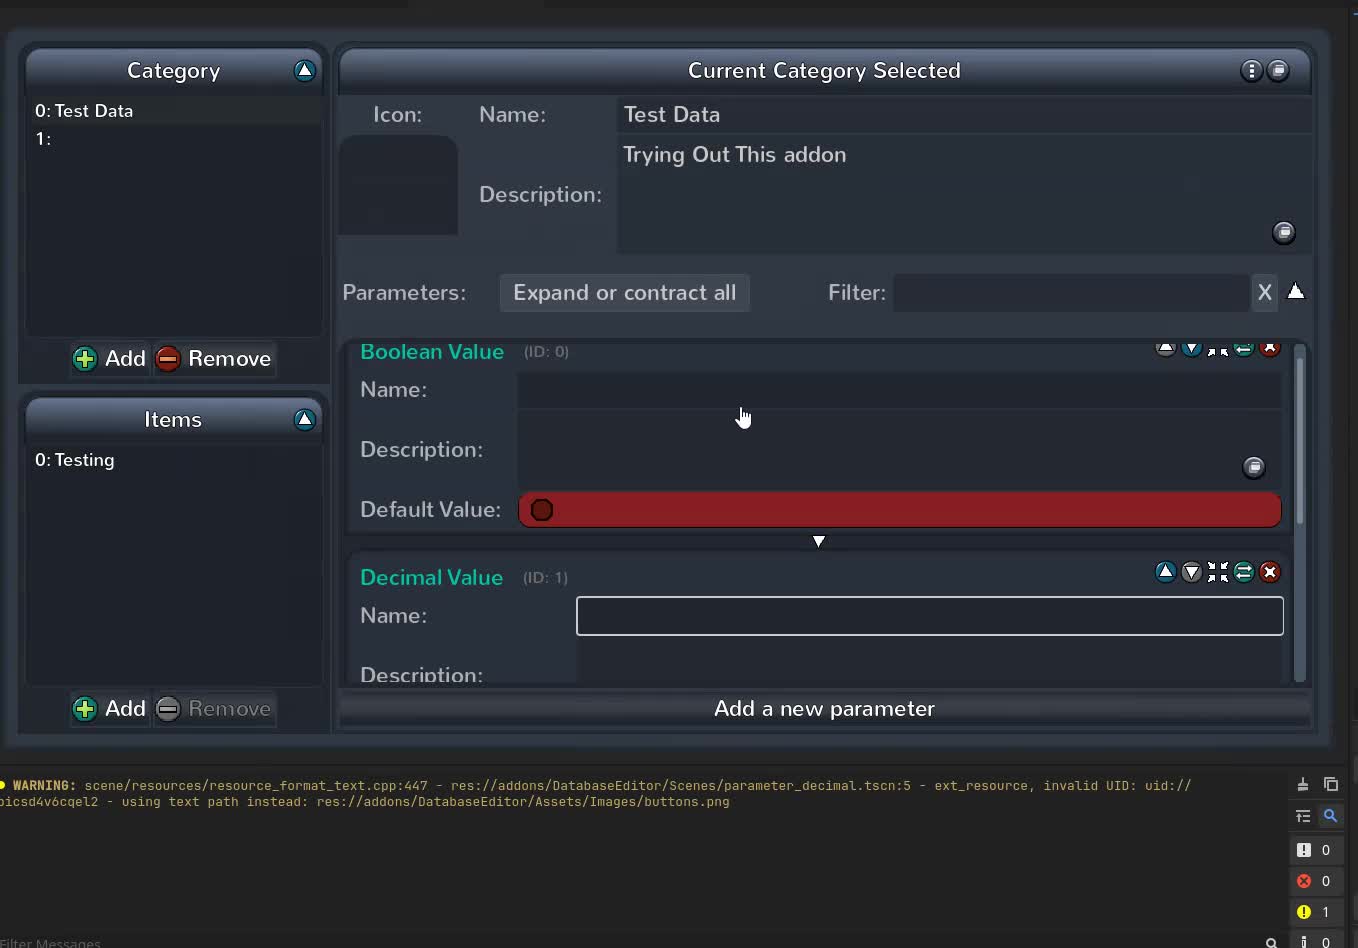Toggle the Default Value boolean off
This screenshot has width=1358, height=948.
pos(541,510)
